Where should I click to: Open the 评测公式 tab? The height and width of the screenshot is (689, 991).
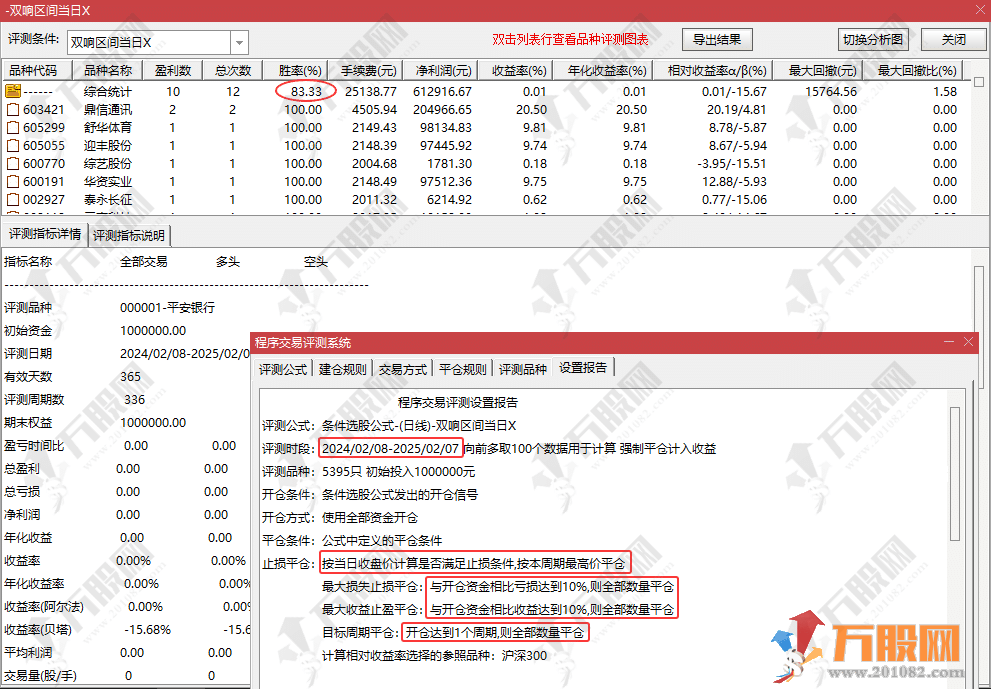pos(283,369)
